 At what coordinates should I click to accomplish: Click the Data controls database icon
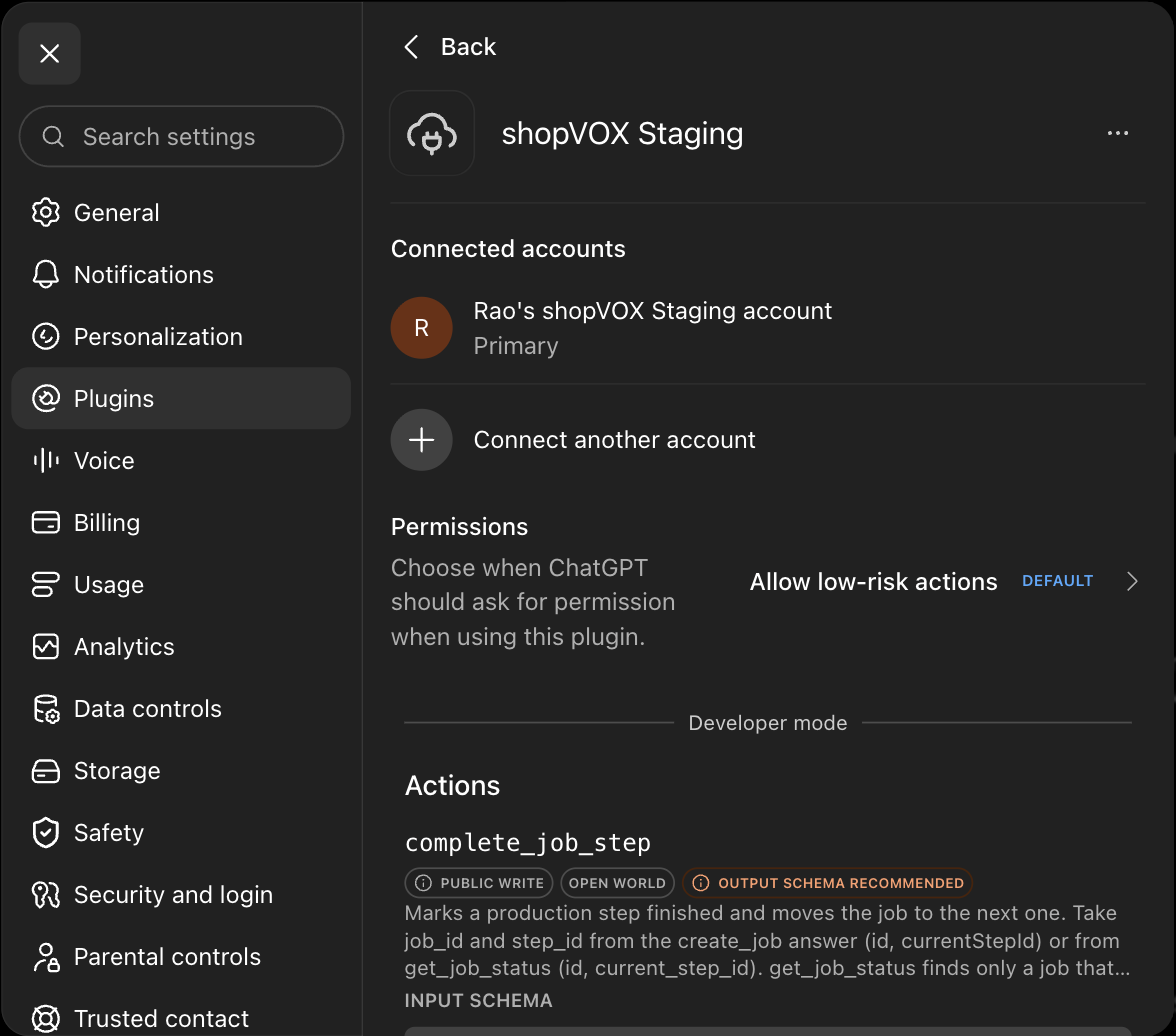pyautogui.click(x=46, y=709)
